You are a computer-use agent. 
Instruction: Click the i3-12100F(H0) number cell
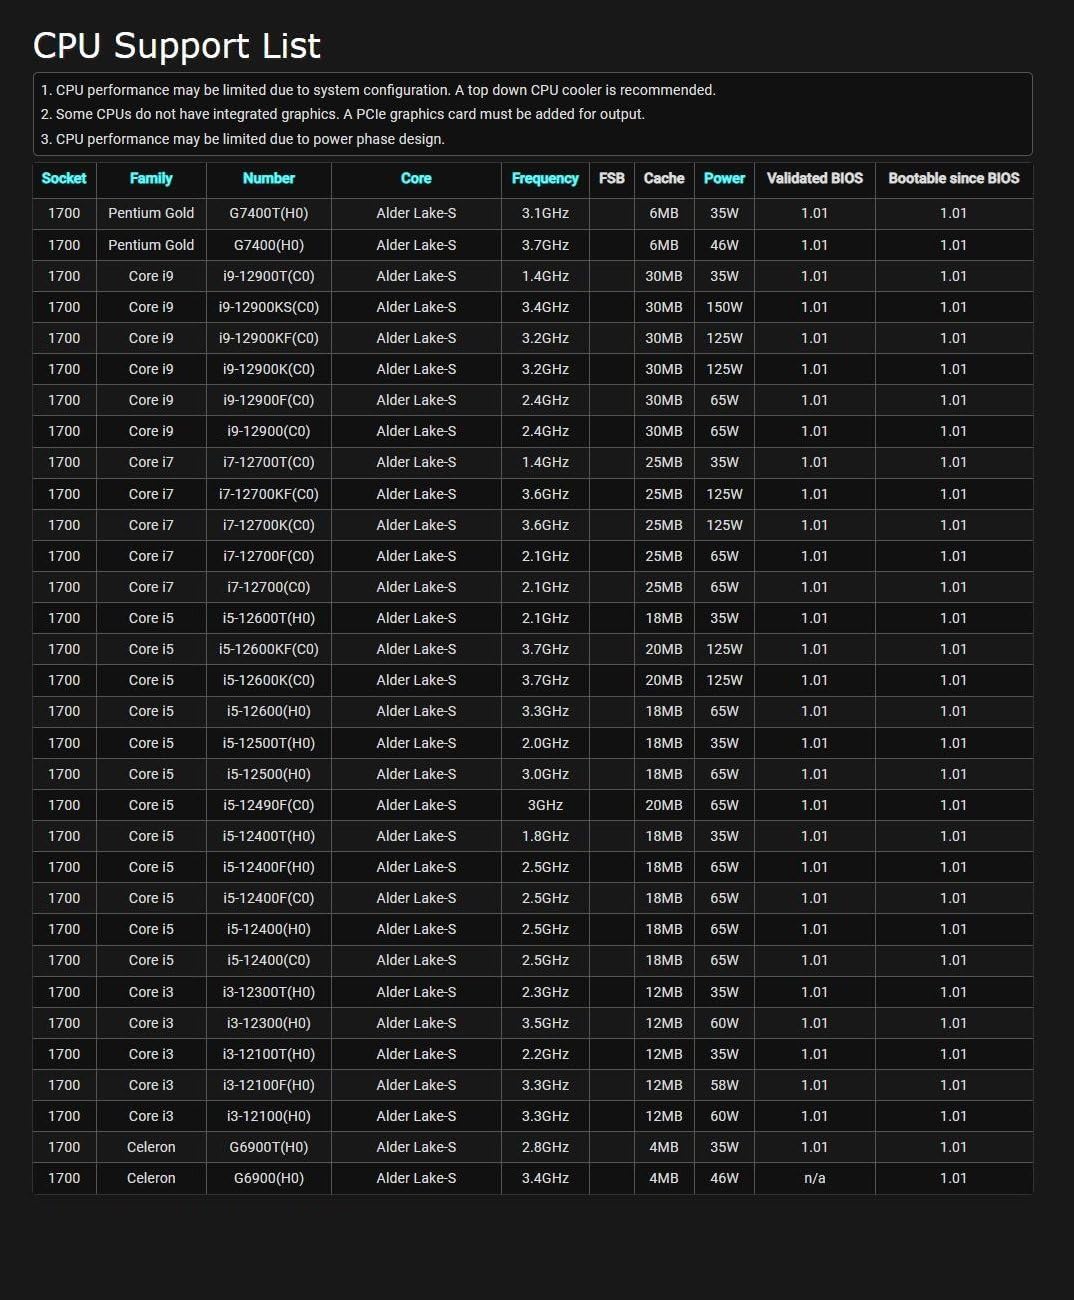[x=269, y=1085]
